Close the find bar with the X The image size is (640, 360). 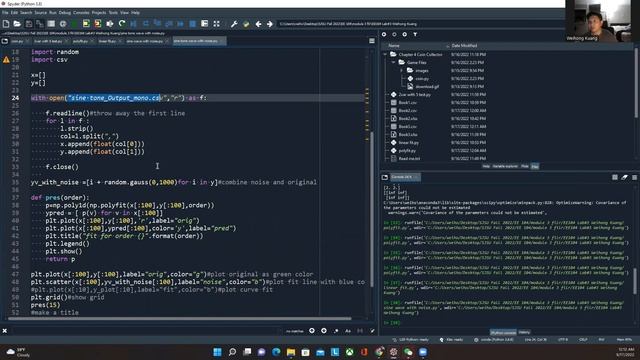[4, 331]
